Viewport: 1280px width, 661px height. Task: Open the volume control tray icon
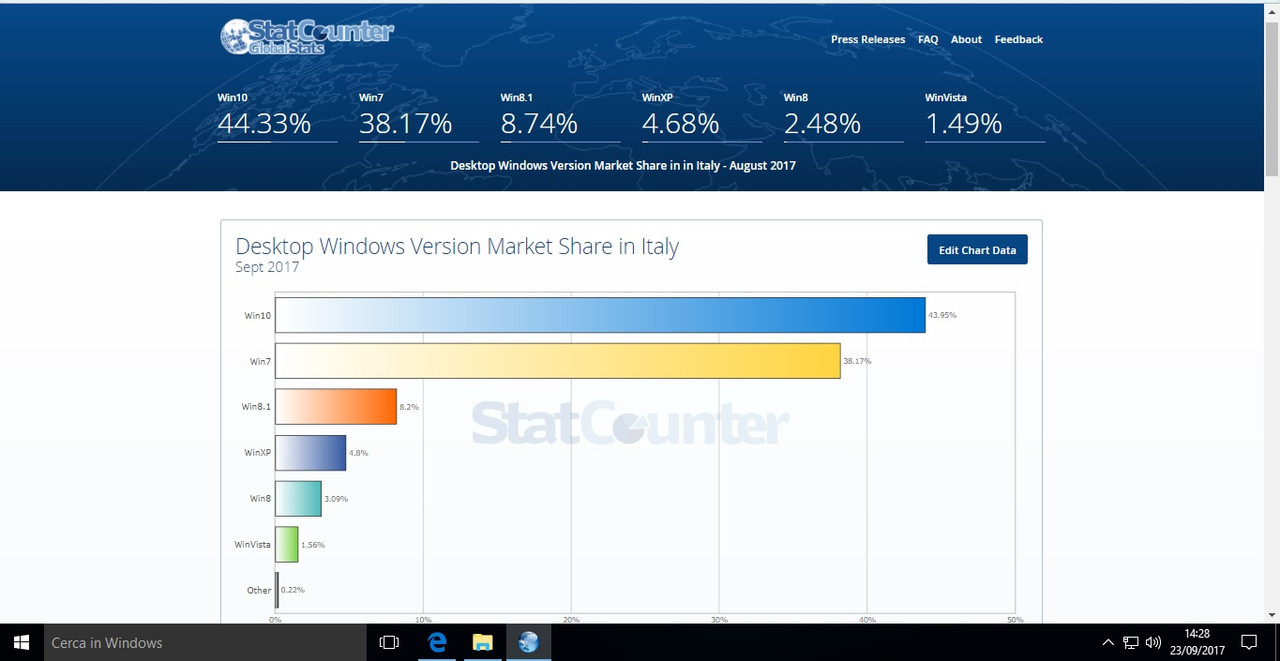click(x=1153, y=642)
